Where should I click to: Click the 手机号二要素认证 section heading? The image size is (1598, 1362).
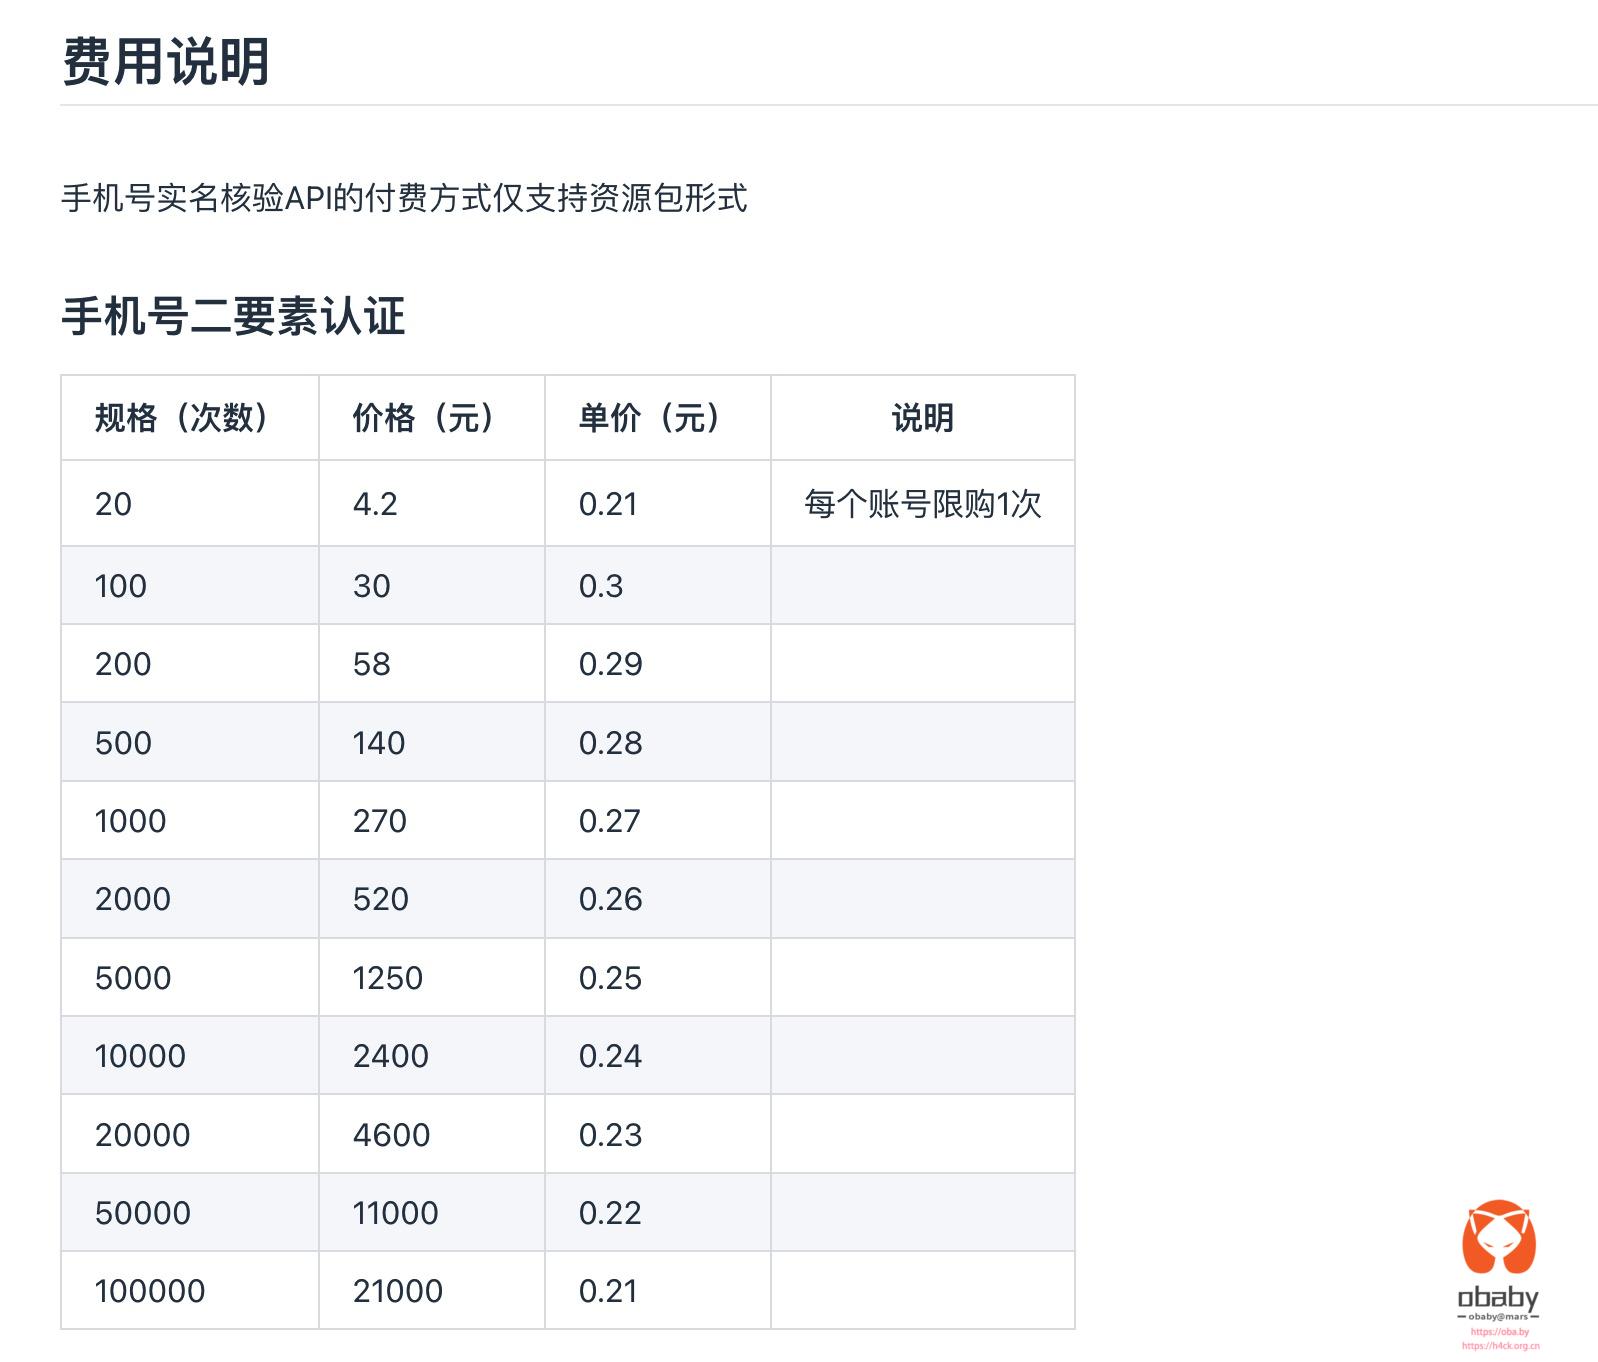click(233, 316)
